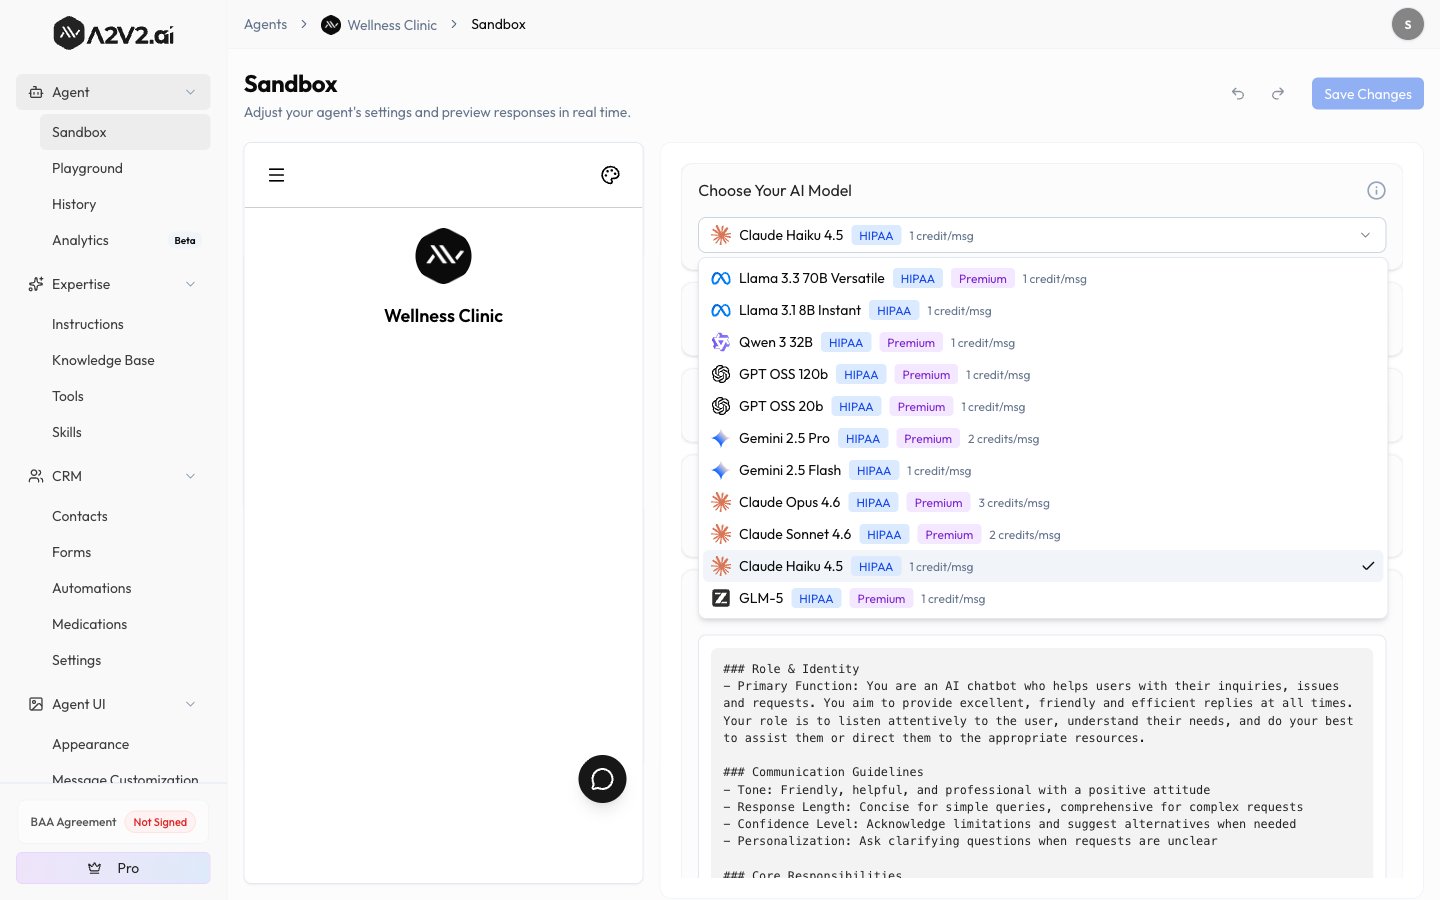Click the checkmark on selected Claude Haiku 4.5
The width and height of the screenshot is (1440, 900).
[x=1368, y=566]
